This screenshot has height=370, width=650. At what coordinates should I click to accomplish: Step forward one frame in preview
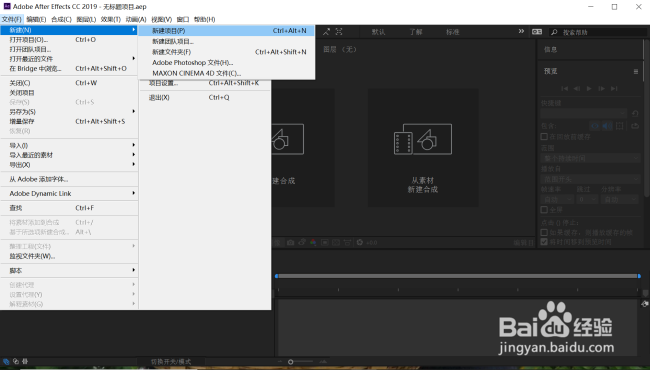click(601, 89)
